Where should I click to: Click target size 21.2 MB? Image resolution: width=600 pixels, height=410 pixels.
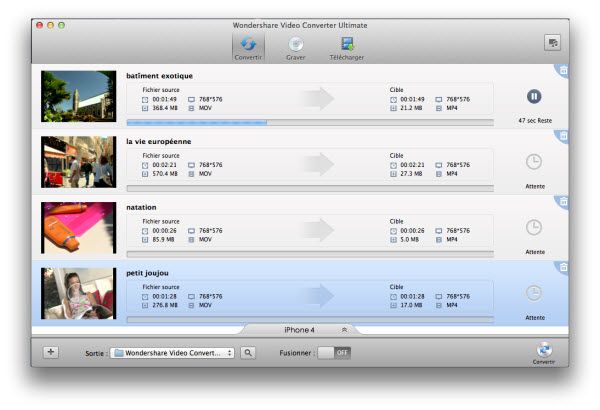tap(411, 108)
